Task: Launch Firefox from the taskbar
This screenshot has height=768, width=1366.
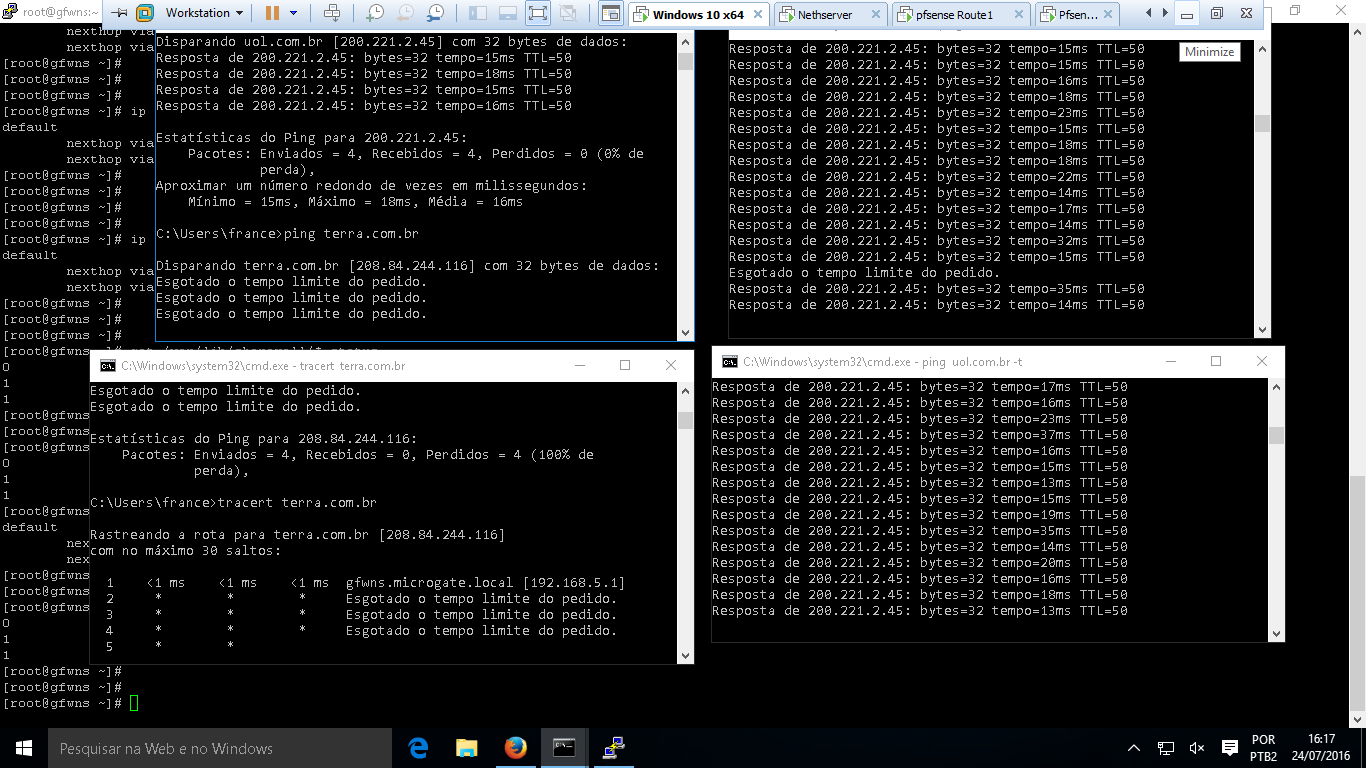Action: pos(515,748)
